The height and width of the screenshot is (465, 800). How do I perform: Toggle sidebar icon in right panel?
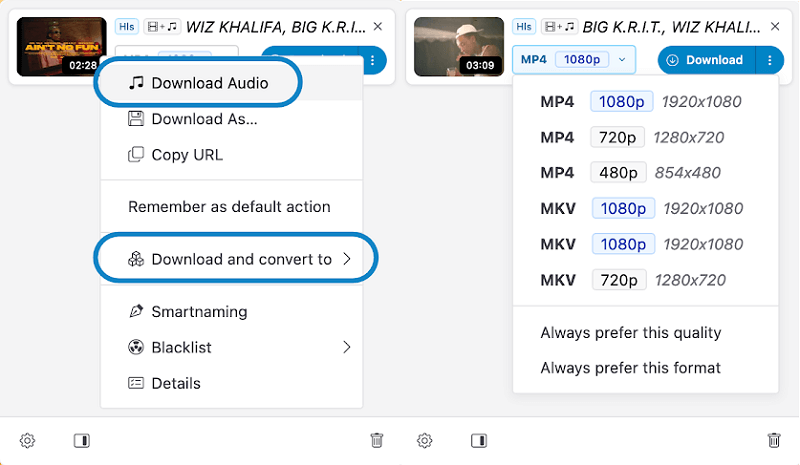(479, 440)
